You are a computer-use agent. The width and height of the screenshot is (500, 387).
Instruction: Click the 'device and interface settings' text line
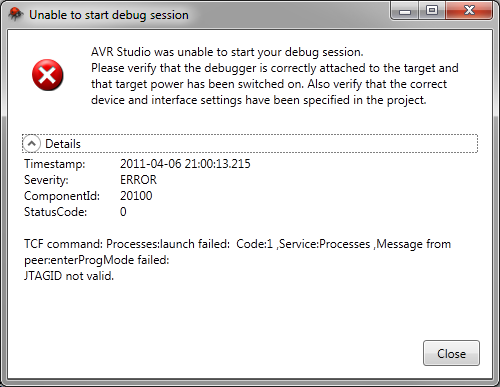[x=259, y=100]
